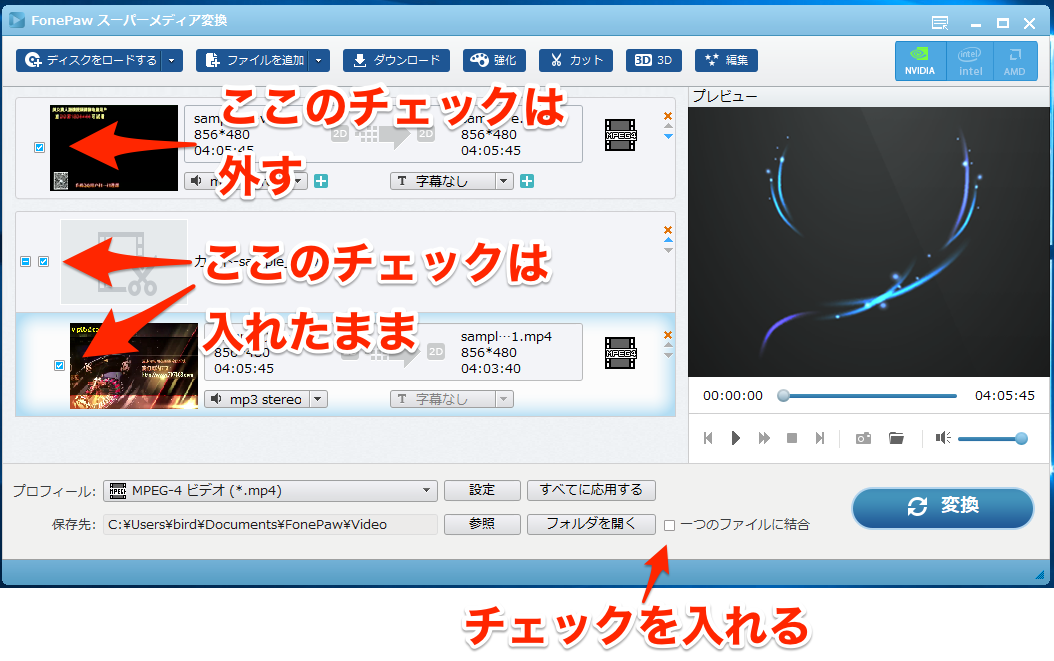Click the cut clip's thumbnail
Image resolution: width=1054 pixels, height=661 pixels.
pyautogui.click(x=134, y=366)
